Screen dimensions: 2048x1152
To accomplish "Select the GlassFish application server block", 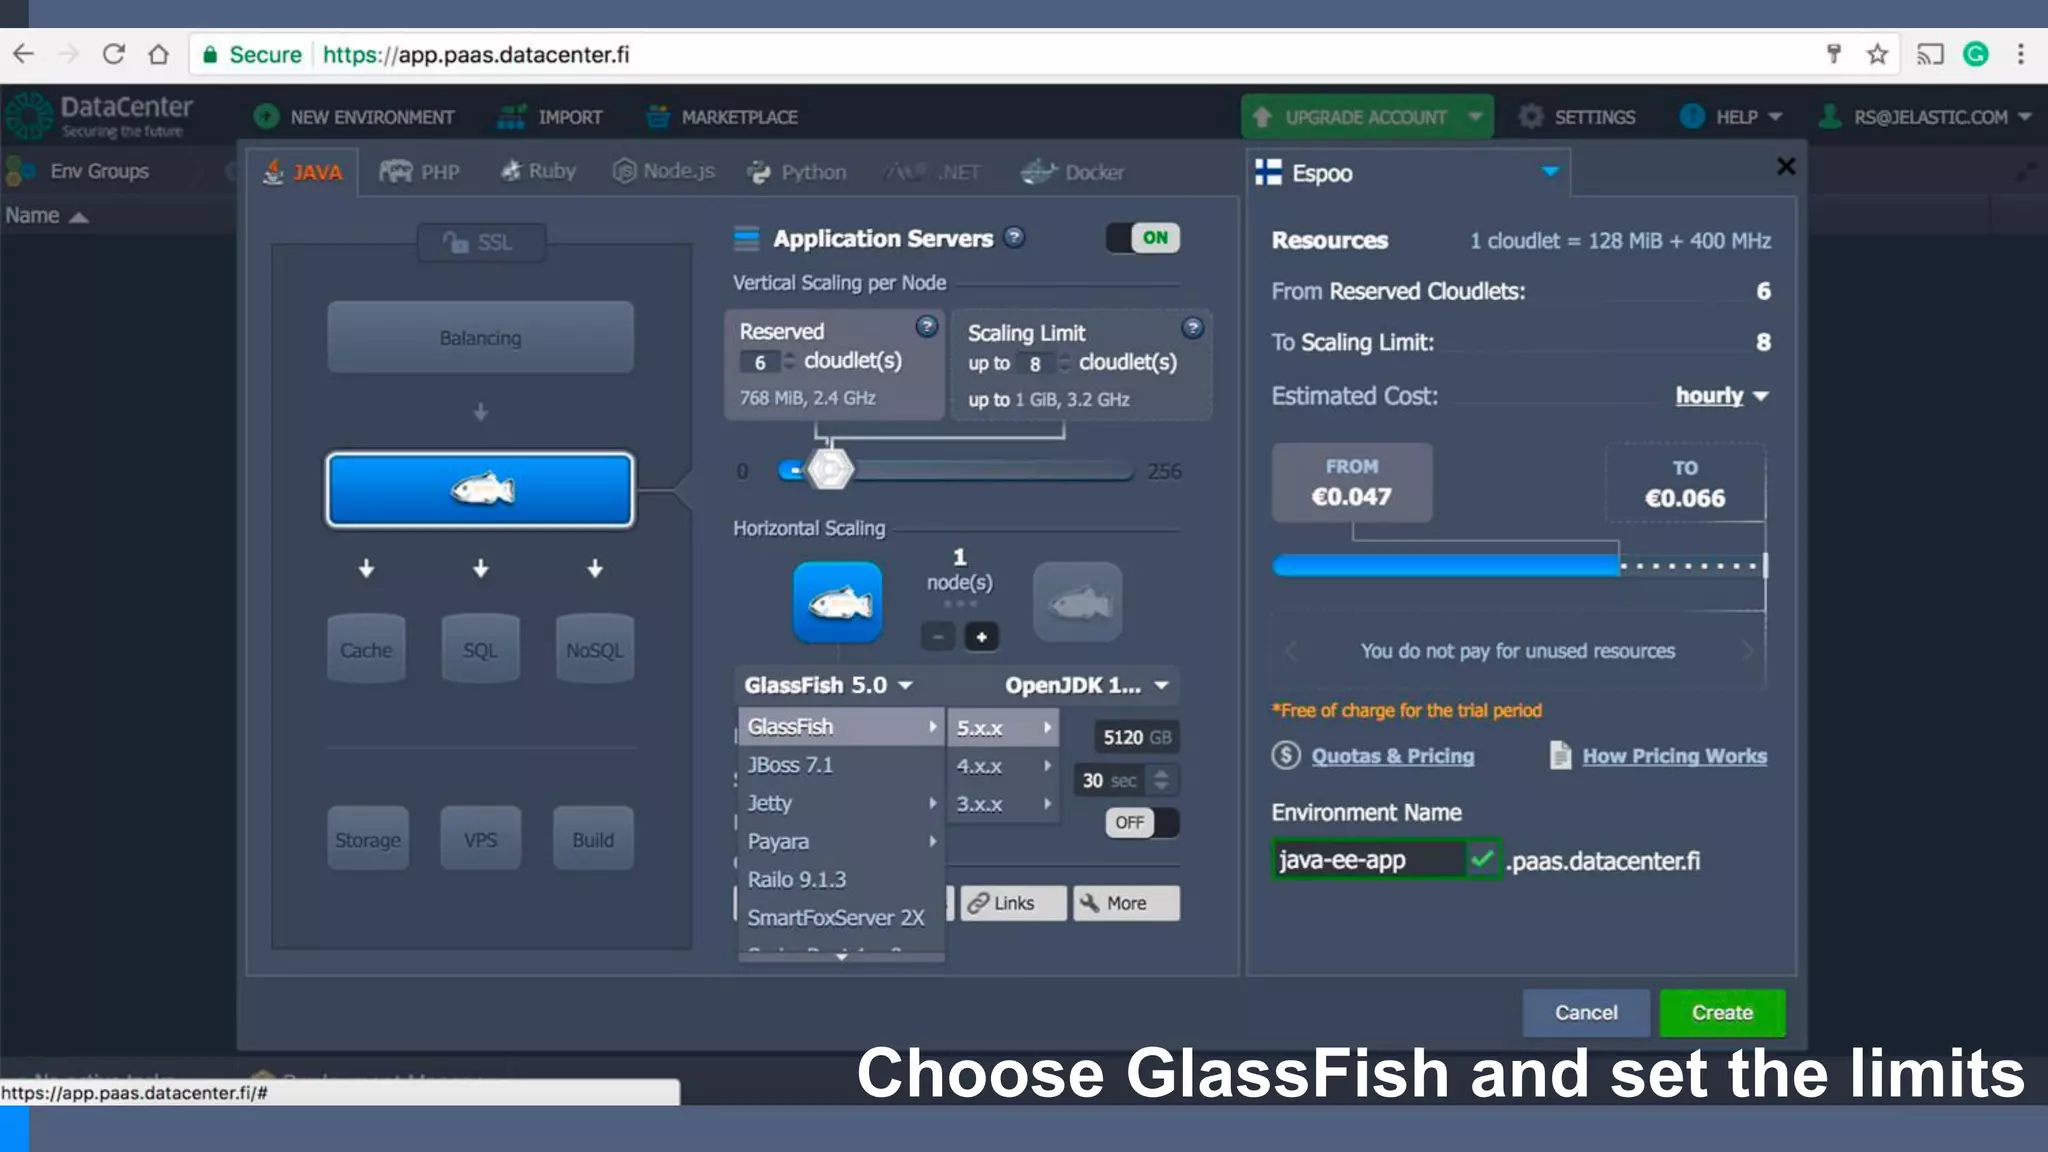I will pos(480,490).
